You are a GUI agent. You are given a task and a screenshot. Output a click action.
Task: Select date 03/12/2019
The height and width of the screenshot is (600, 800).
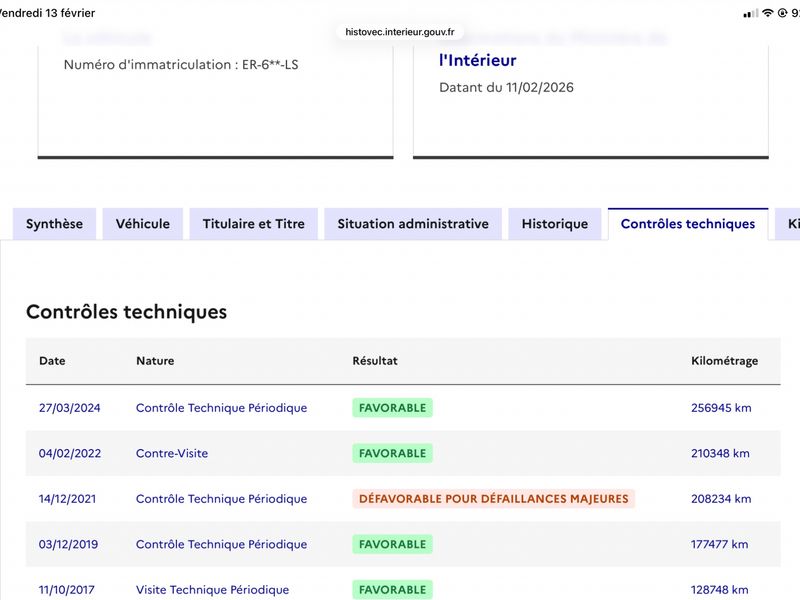point(68,544)
